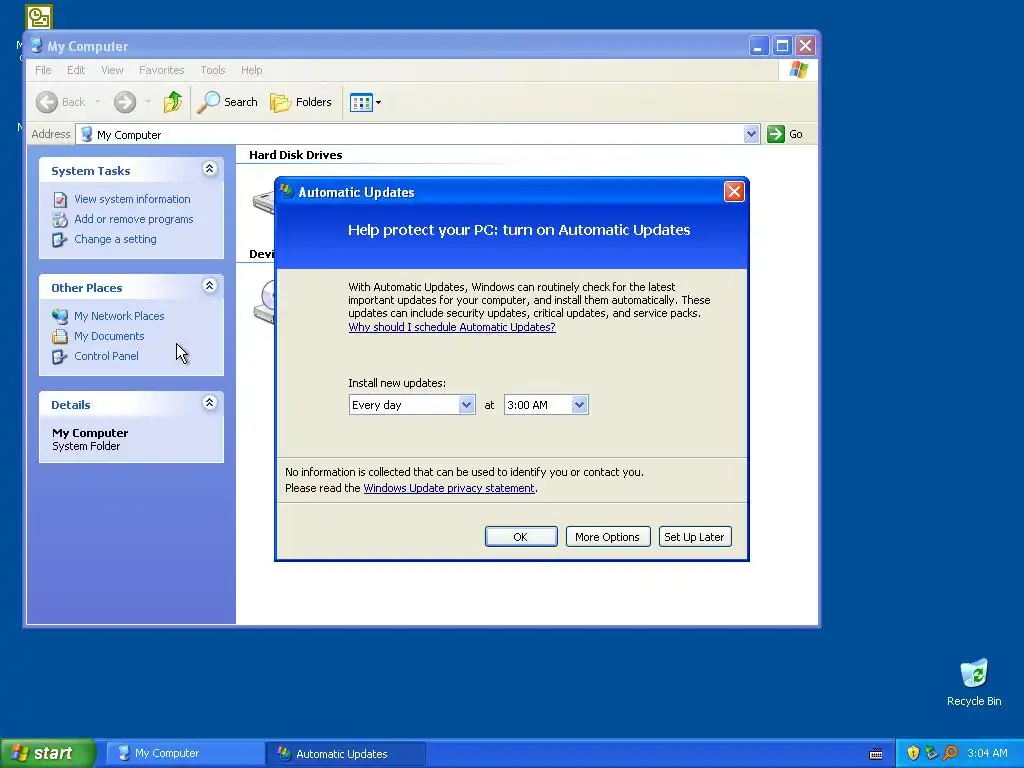
Task: Open My Network Places link
Action: coord(119,316)
